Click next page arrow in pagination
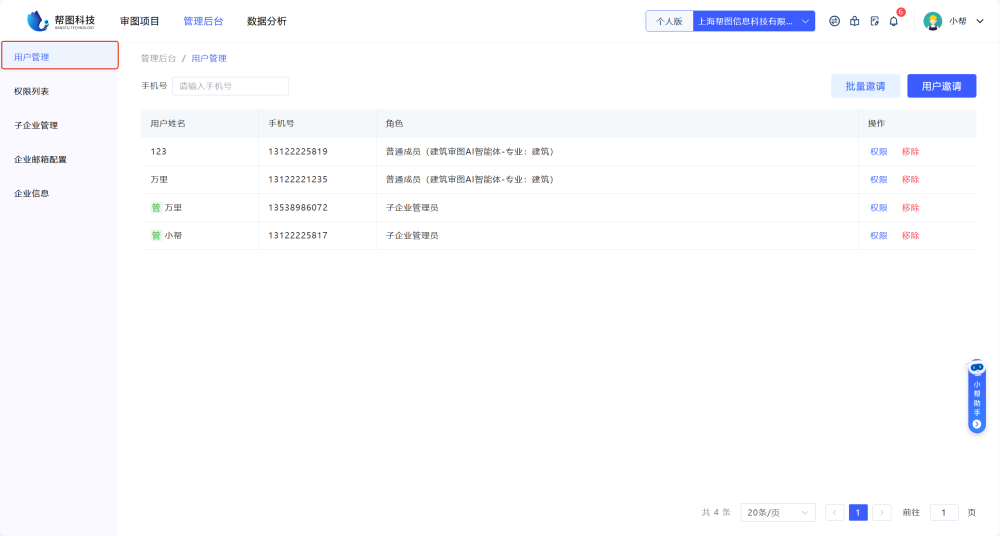 coord(882,513)
